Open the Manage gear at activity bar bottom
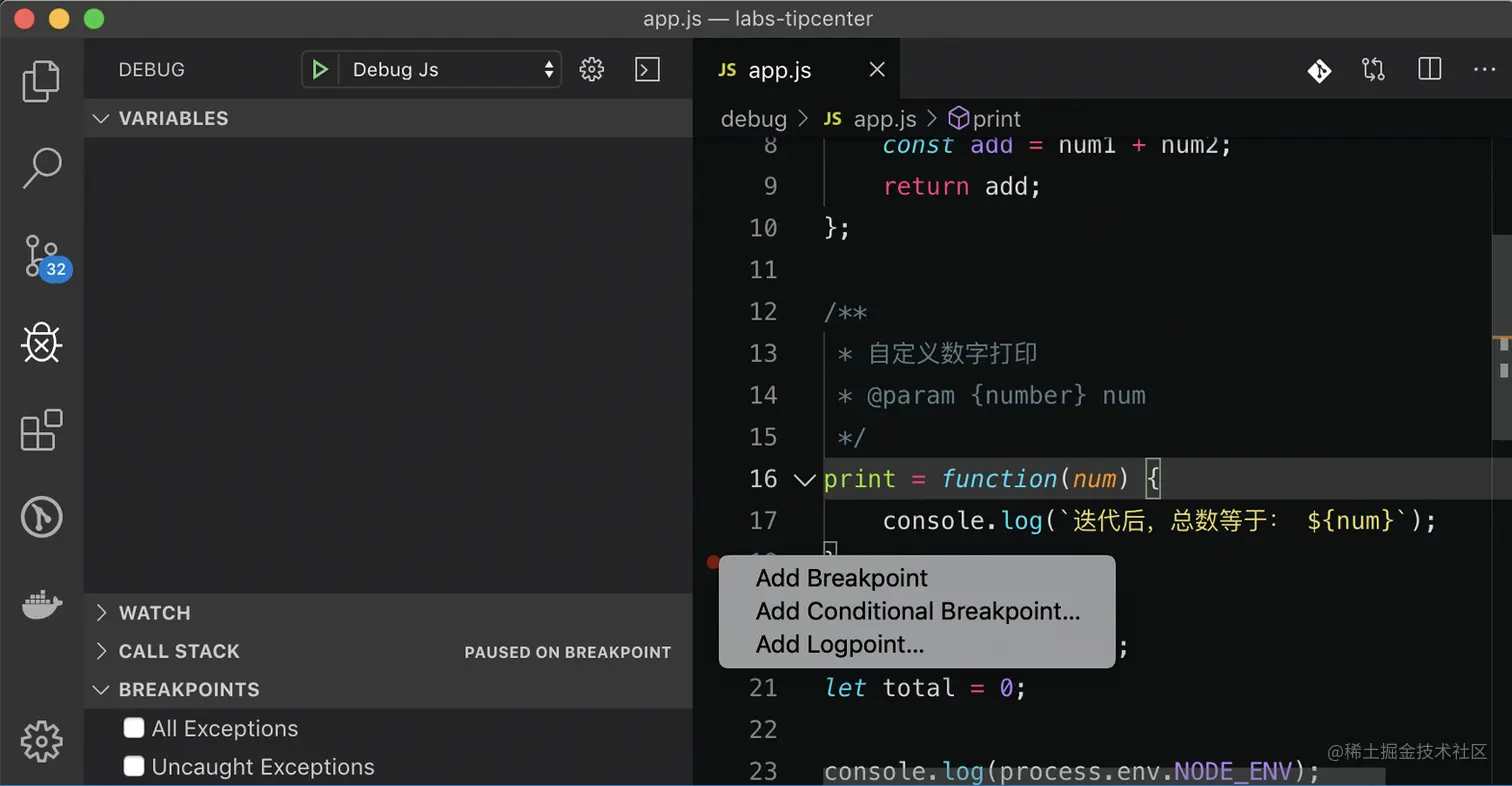Viewport: 1512px width, 786px height. click(x=41, y=741)
